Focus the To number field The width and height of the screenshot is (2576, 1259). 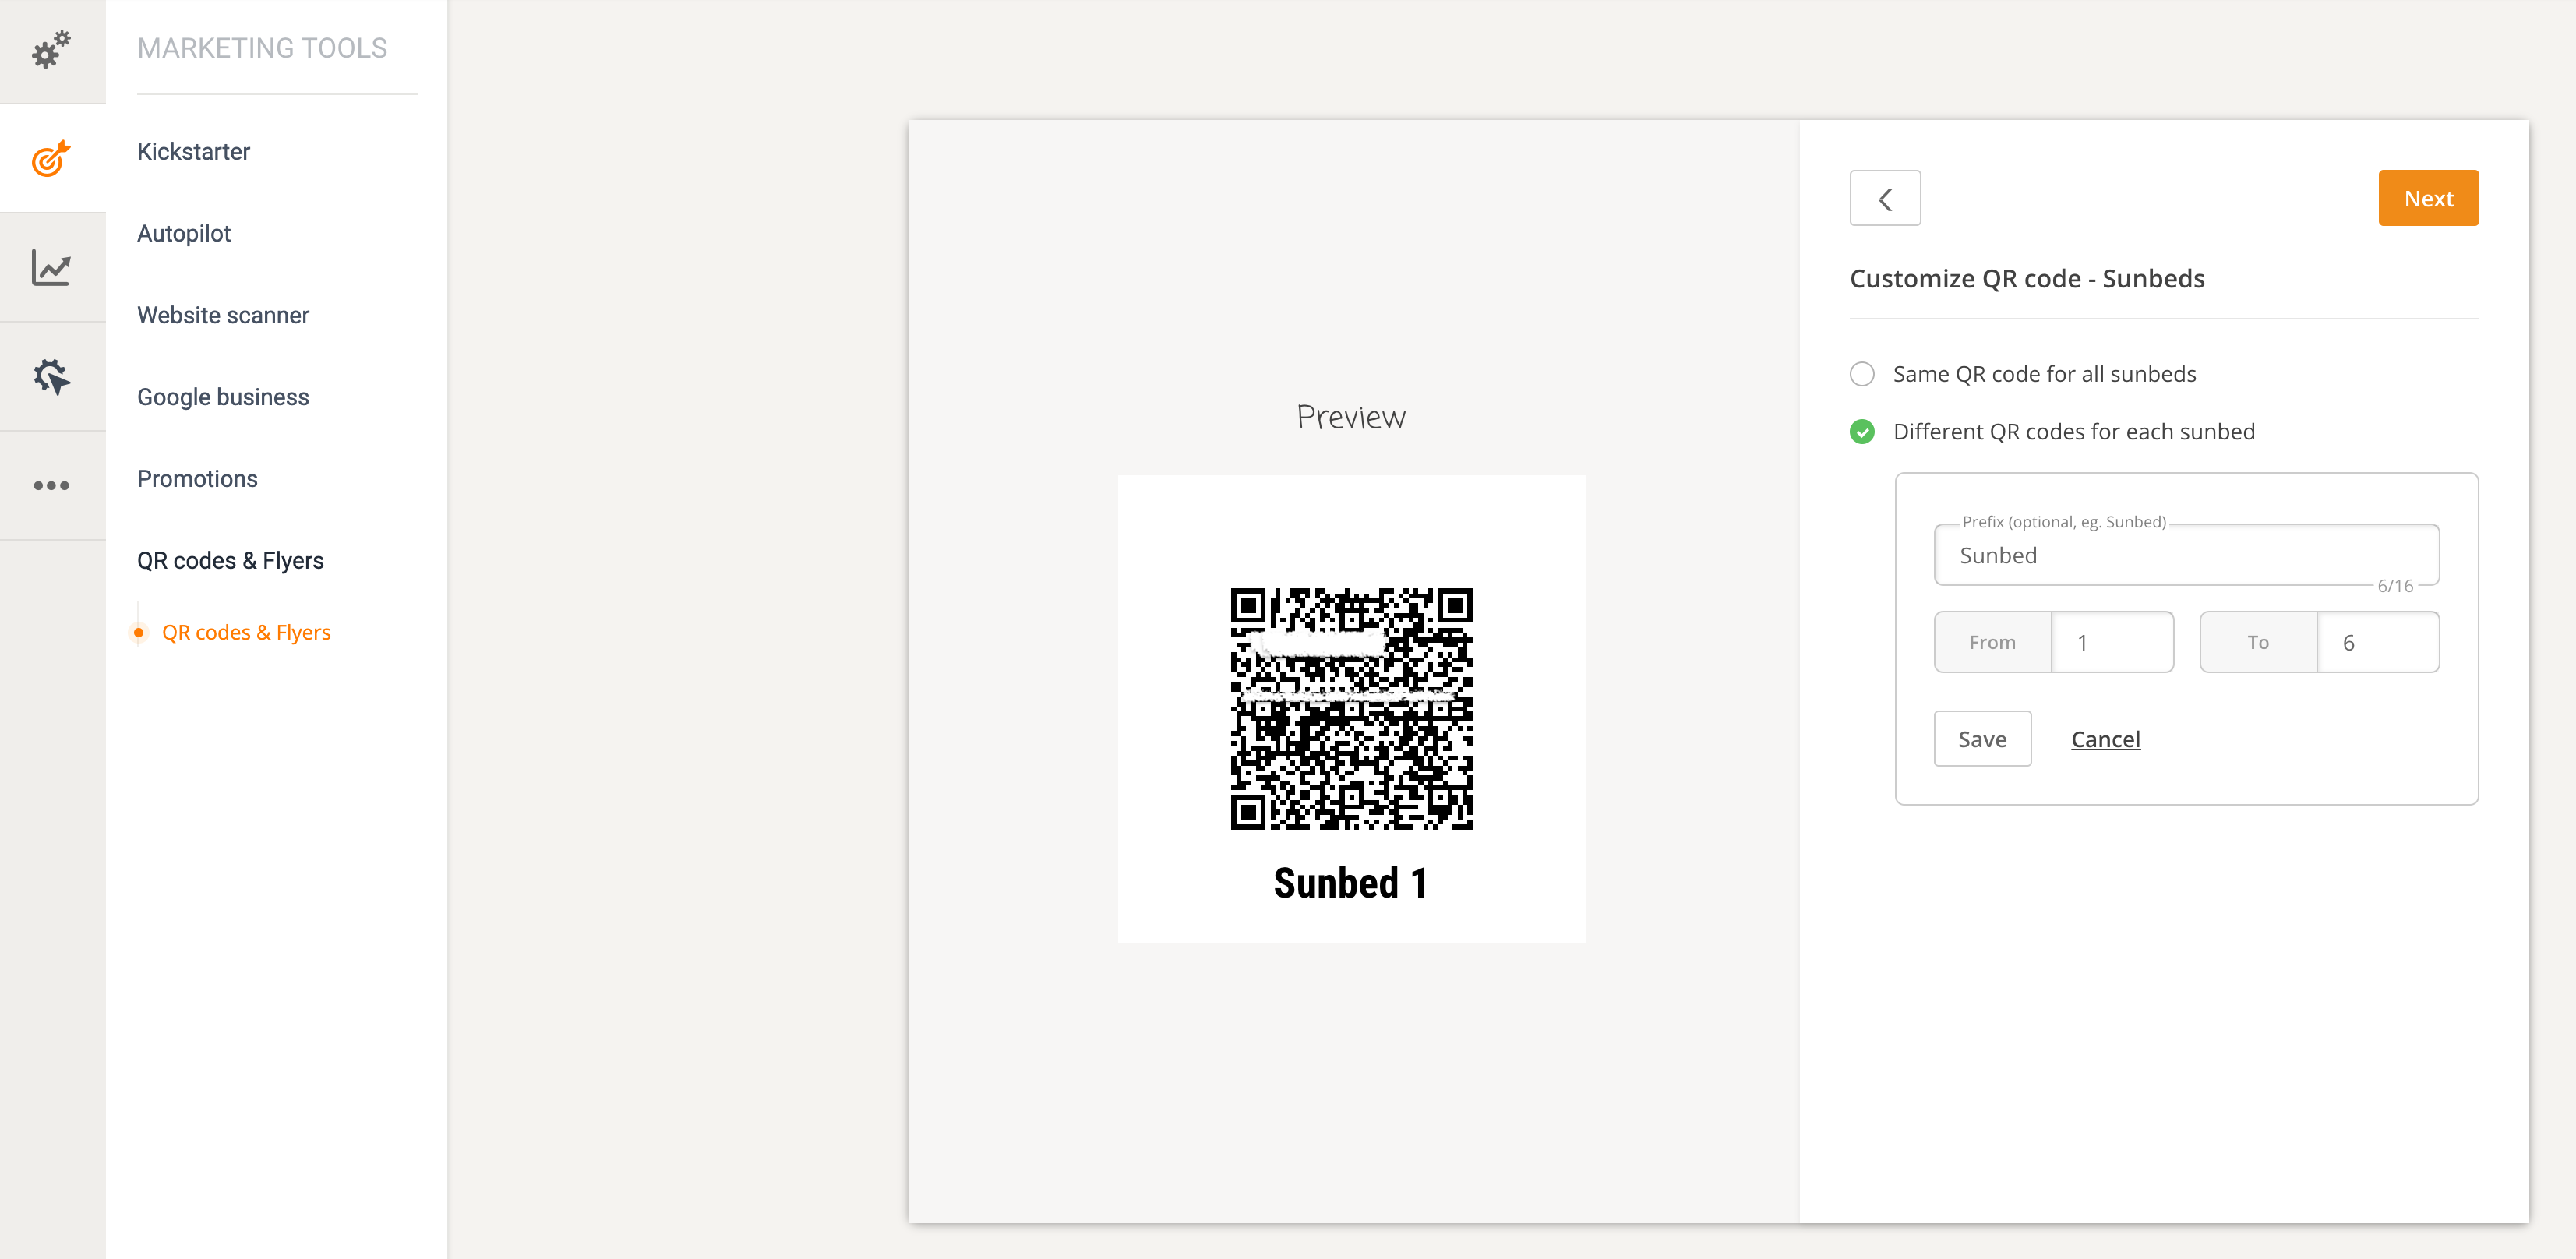pyautogui.click(x=2378, y=642)
